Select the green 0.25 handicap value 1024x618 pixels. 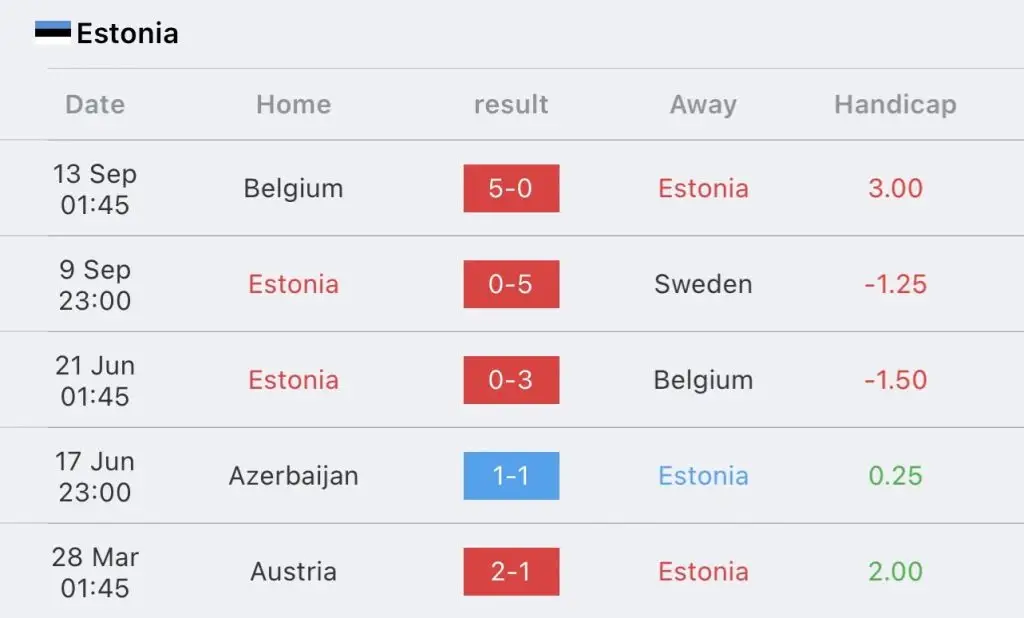click(895, 476)
